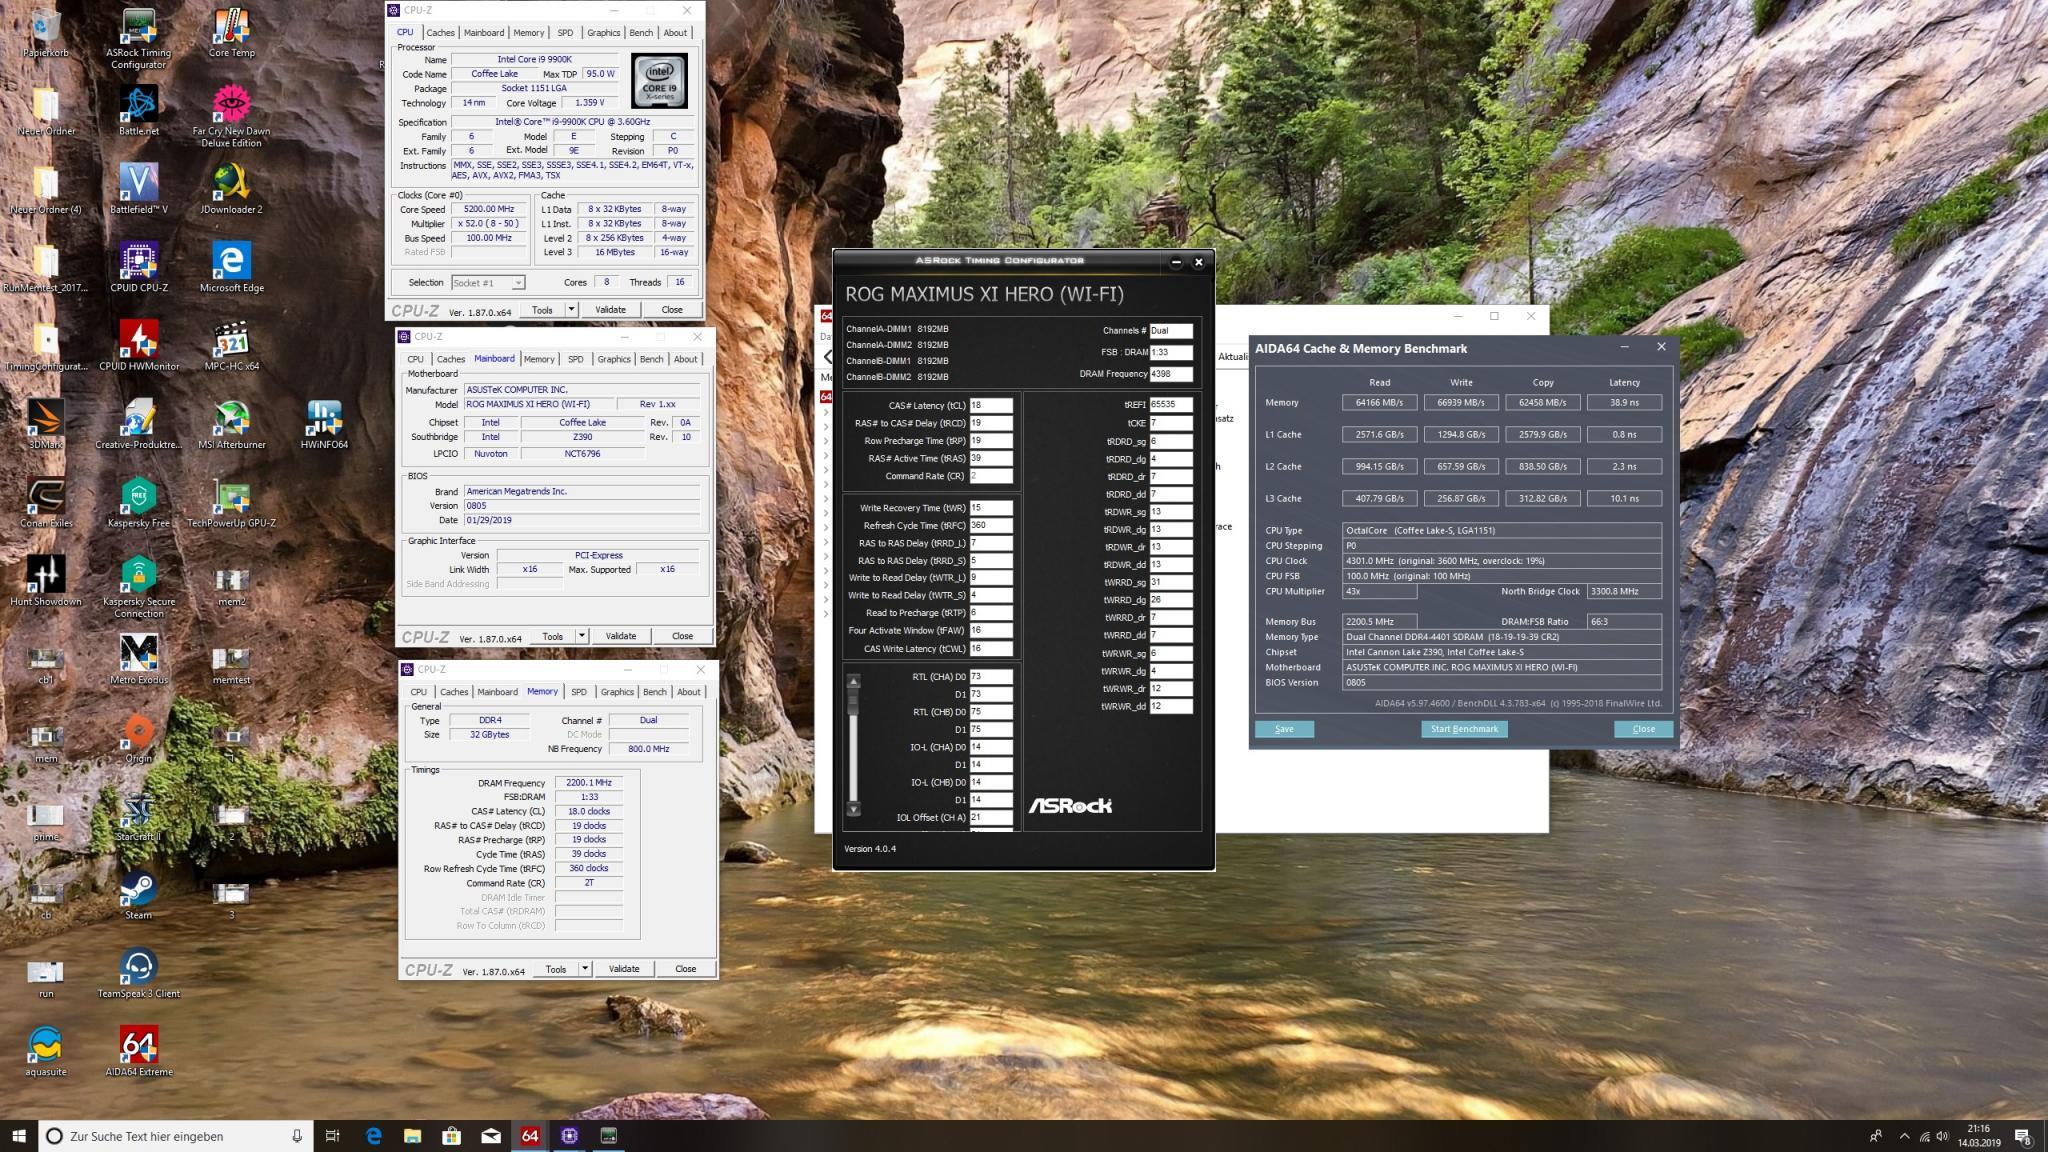Open Hunt Showdown desktop shortcut
Image resolution: width=2048 pixels, height=1152 pixels.
click(45, 580)
